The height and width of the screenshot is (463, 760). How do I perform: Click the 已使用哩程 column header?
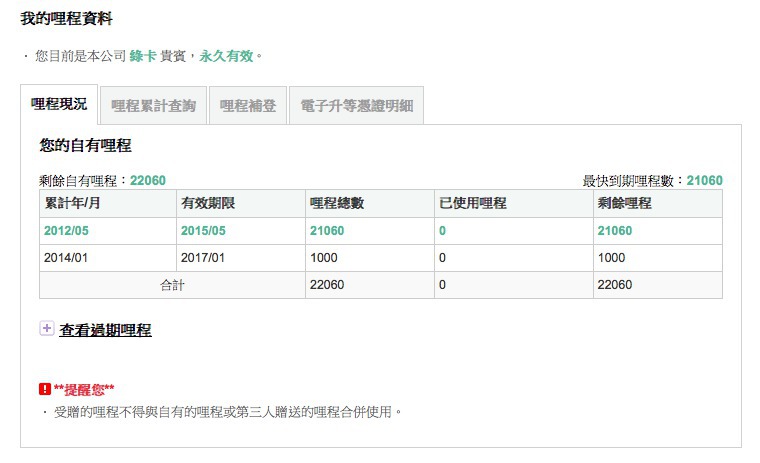pos(473,203)
